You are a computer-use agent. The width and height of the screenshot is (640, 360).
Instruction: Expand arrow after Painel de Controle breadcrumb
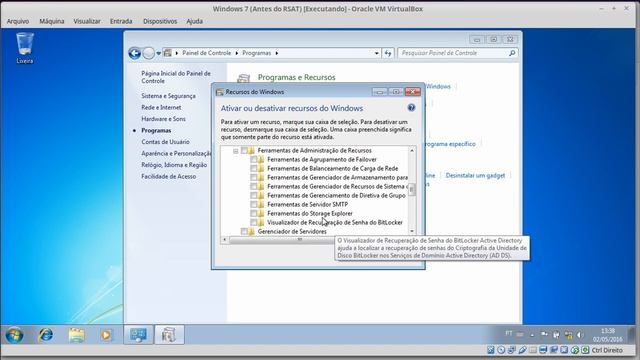coord(236,53)
